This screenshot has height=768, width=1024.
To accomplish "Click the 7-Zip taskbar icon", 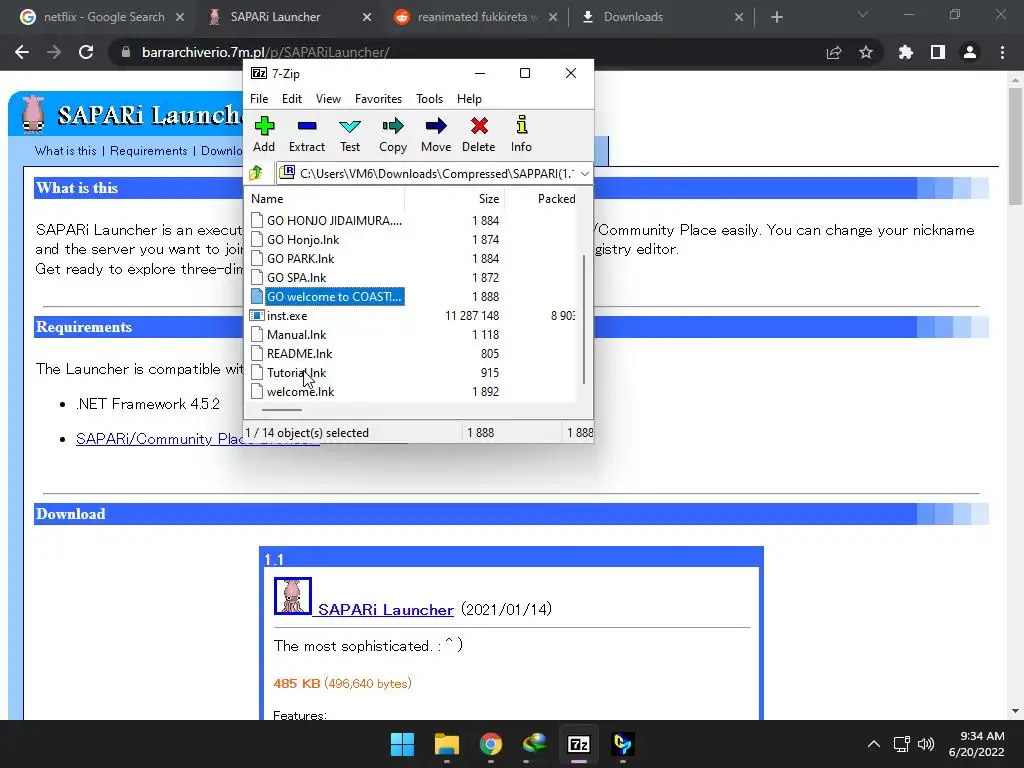I will click(x=579, y=744).
